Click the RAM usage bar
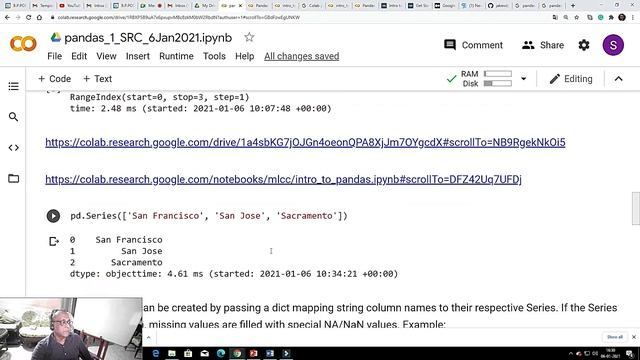 (498, 74)
